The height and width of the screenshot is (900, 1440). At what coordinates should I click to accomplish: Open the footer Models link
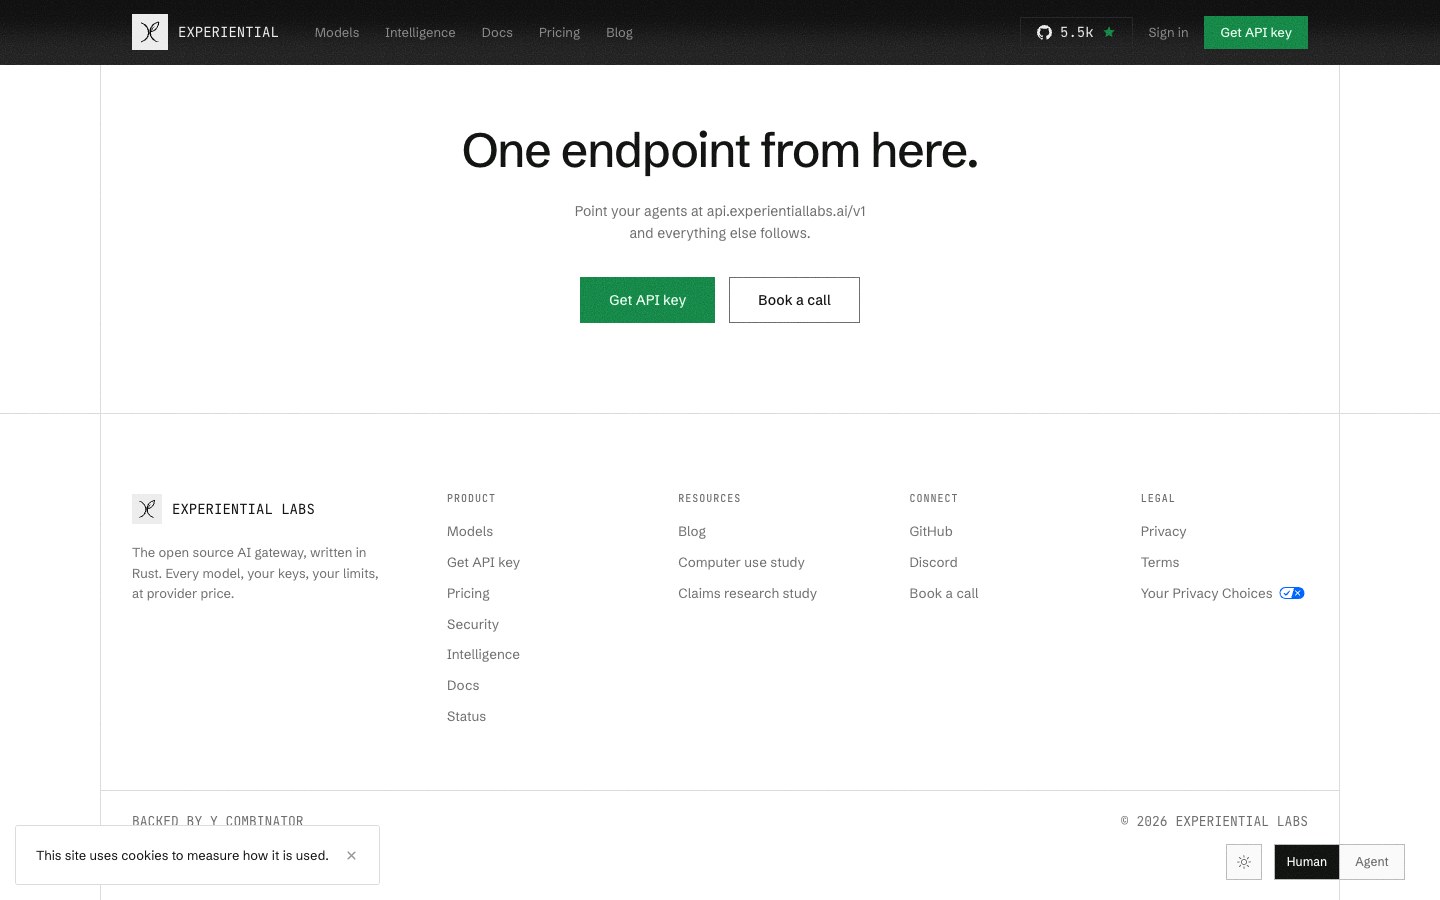(470, 531)
